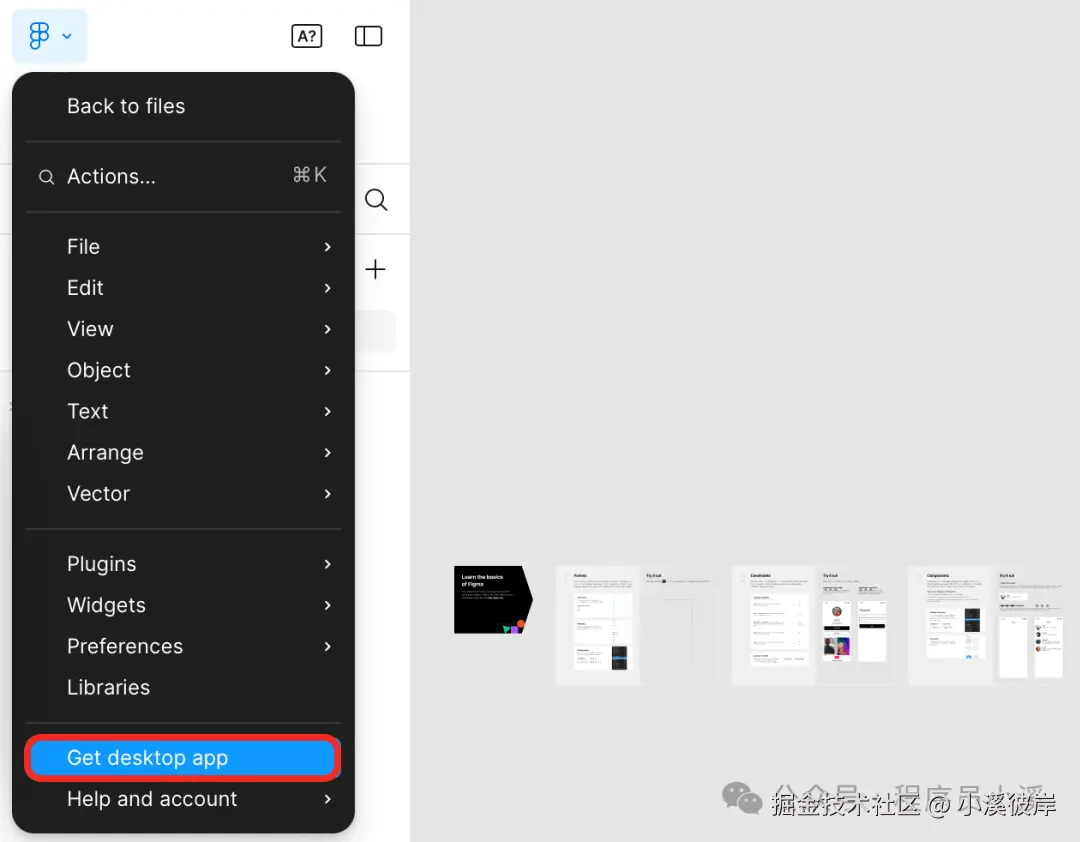Choose the Object menu item
The image size is (1080, 842).
pyautogui.click(x=99, y=370)
